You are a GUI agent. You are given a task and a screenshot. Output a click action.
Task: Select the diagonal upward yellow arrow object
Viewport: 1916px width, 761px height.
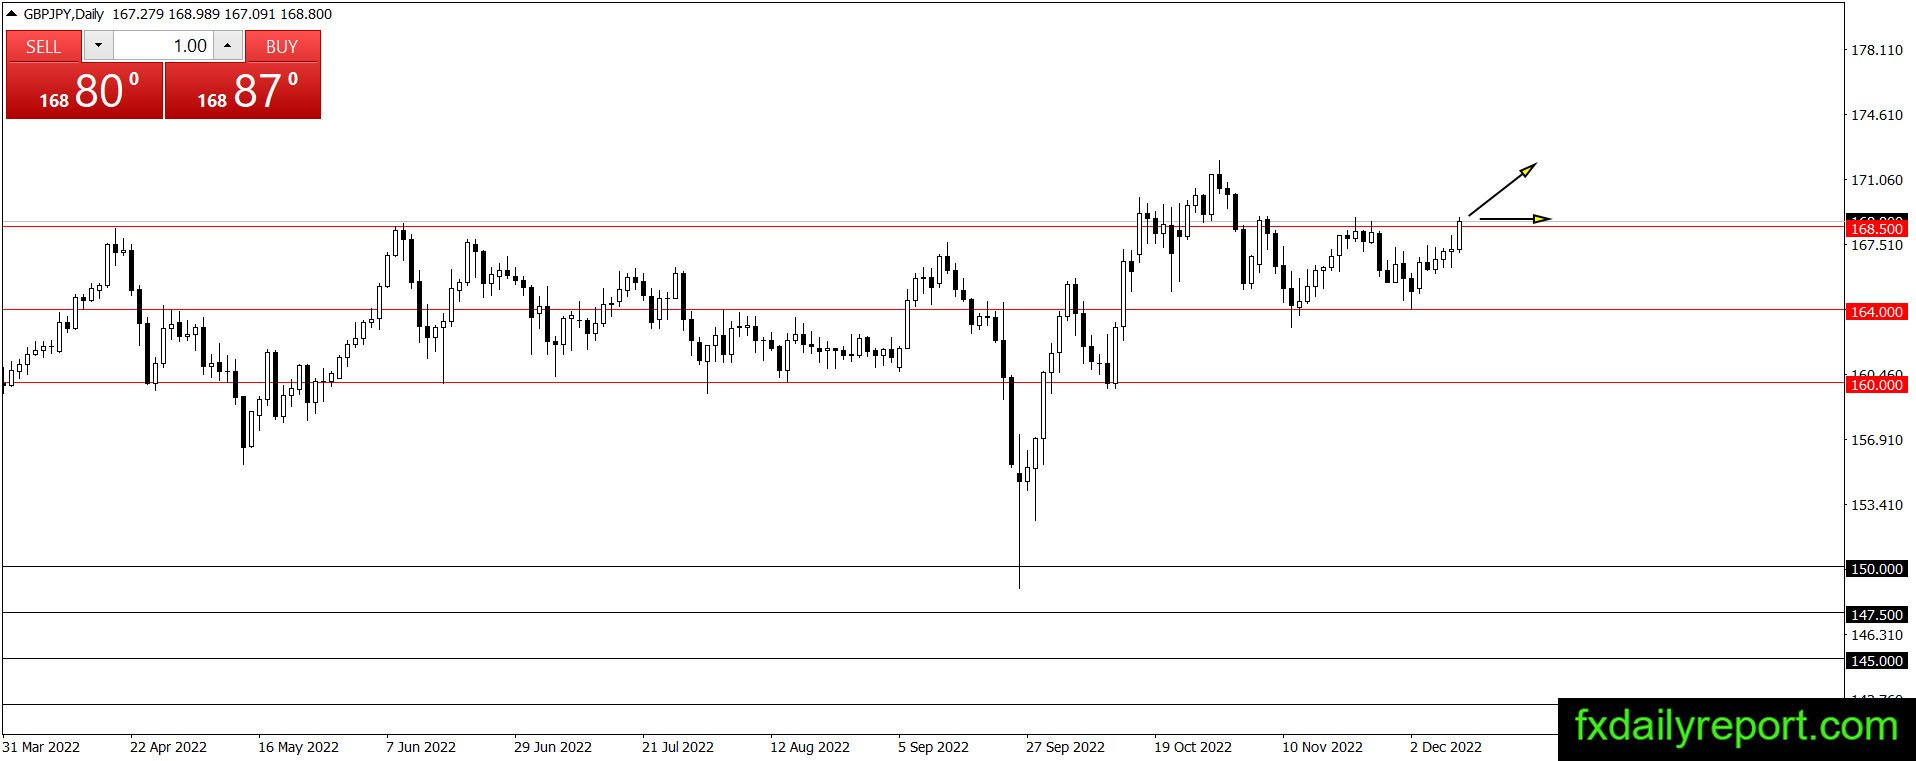pos(1502,189)
